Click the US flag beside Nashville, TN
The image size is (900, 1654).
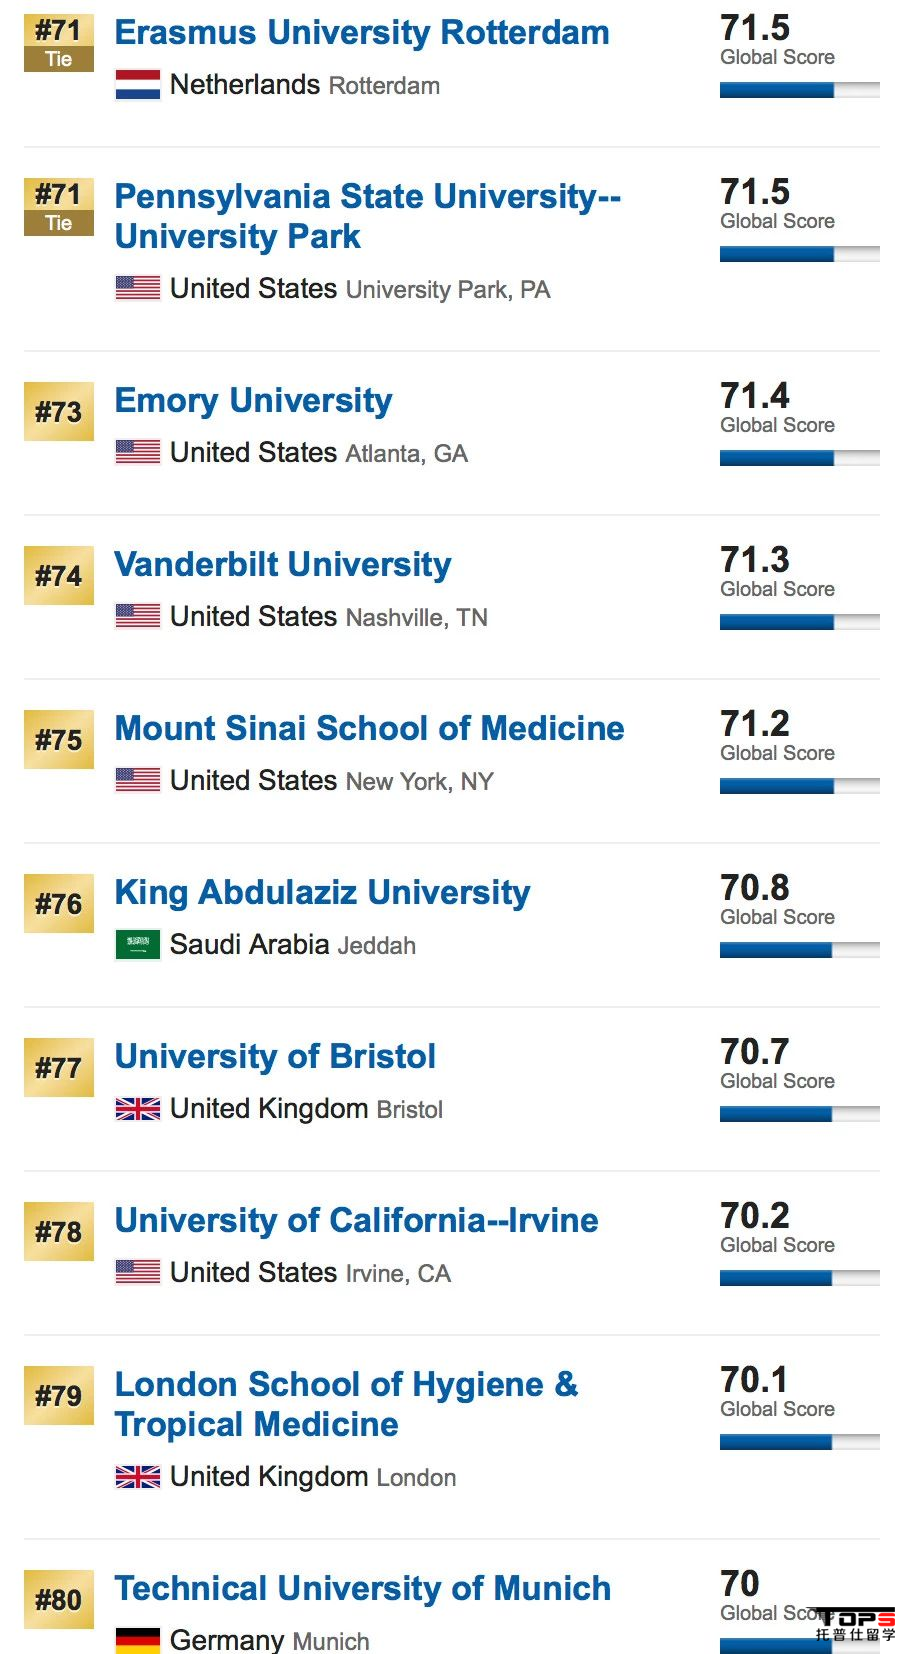(137, 616)
